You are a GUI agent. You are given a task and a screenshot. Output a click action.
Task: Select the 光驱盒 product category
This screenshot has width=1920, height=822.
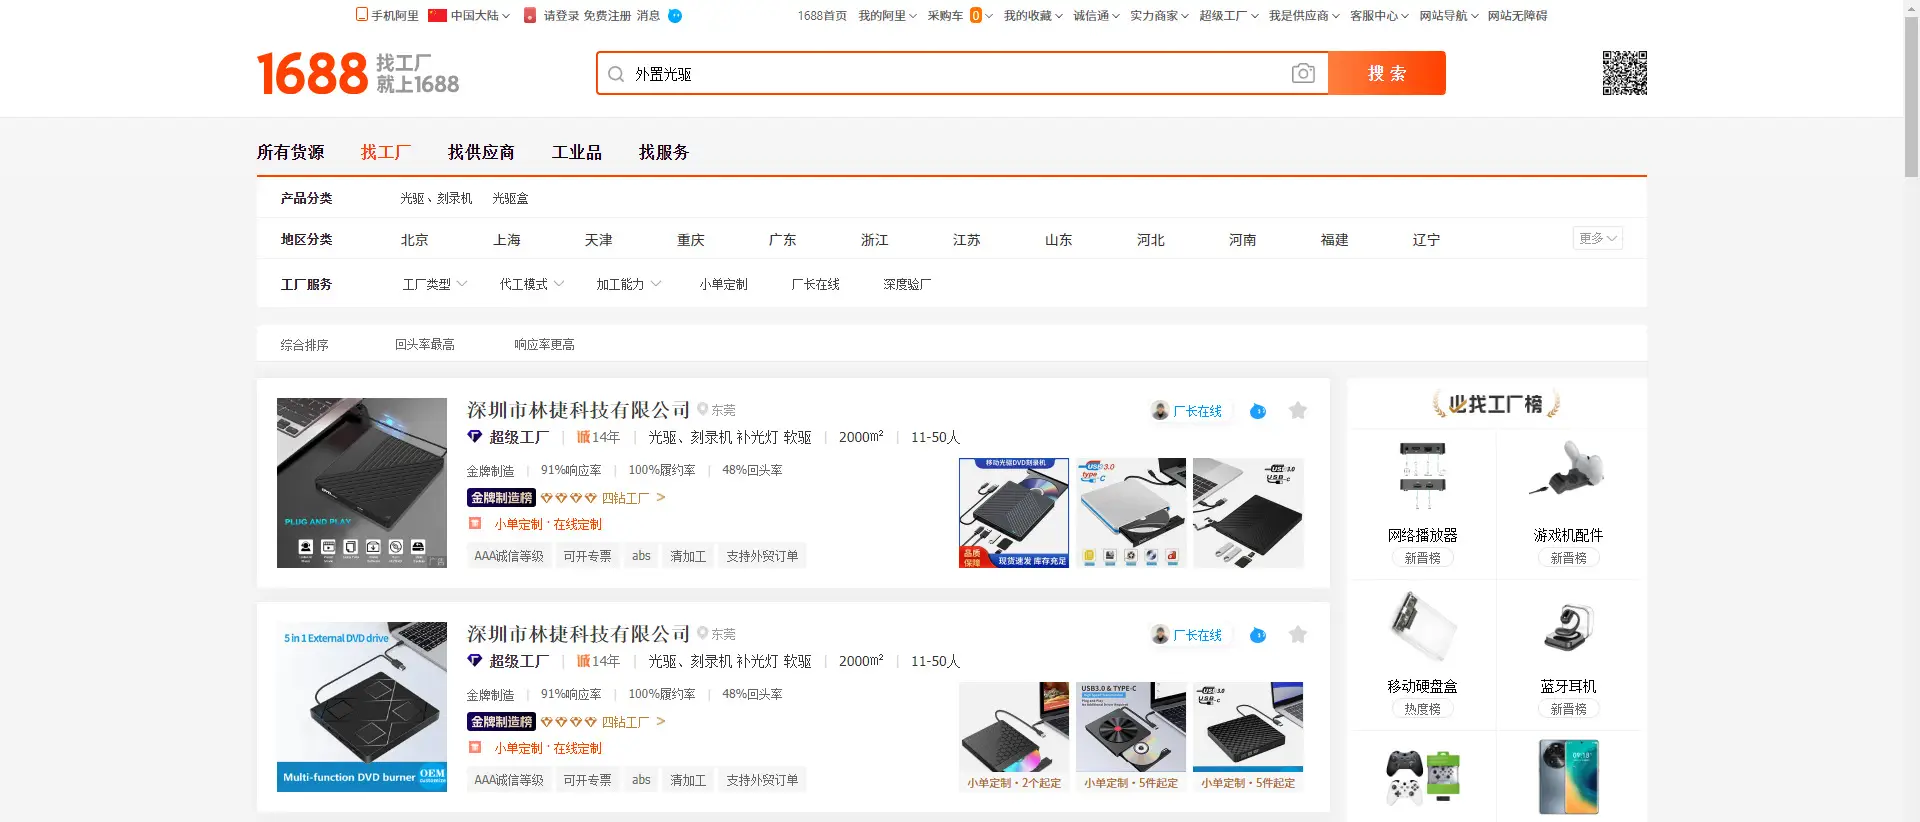click(510, 198)
